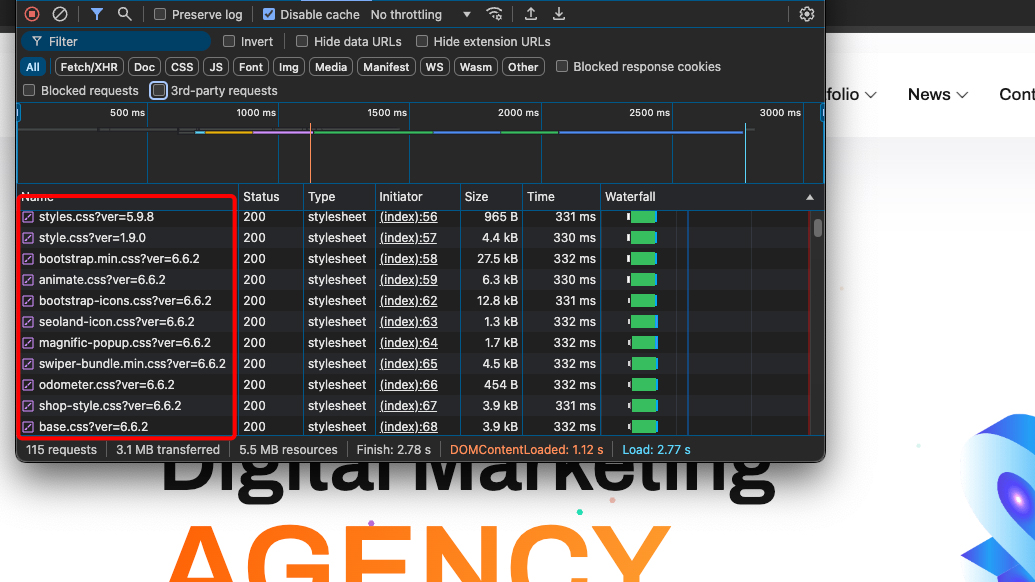Enable the Preserve log checkbox
1035x582 pixels.
coord(160,15)
